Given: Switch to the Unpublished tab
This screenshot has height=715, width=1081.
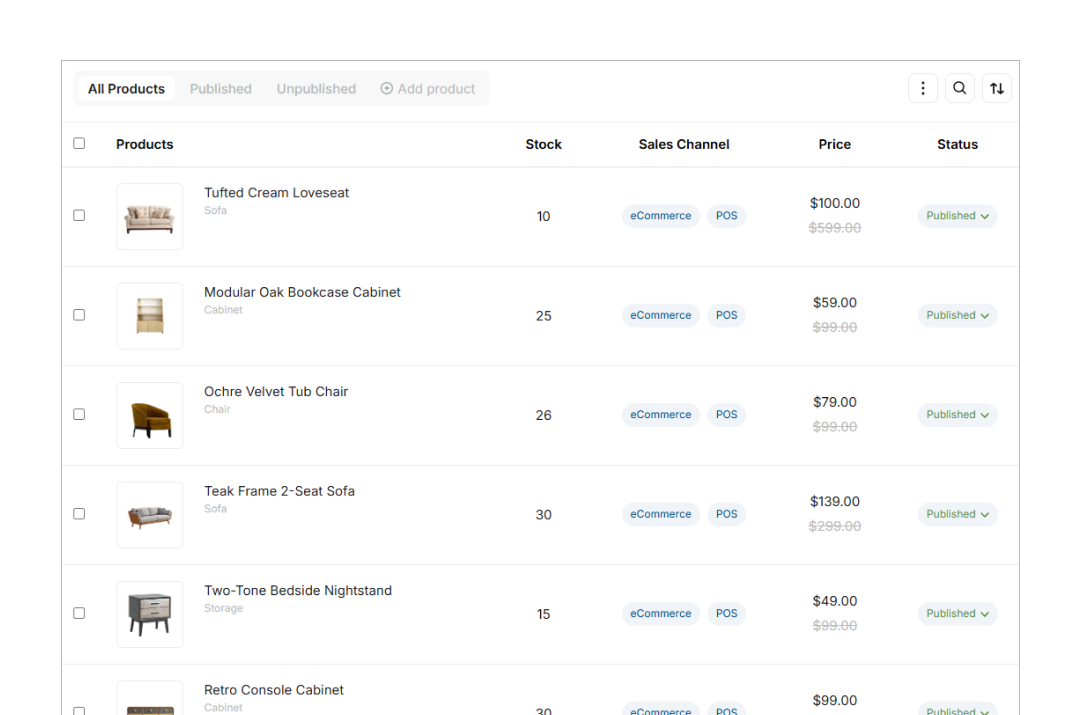Looking at the screenshot, I should click(x=316, y=89).
